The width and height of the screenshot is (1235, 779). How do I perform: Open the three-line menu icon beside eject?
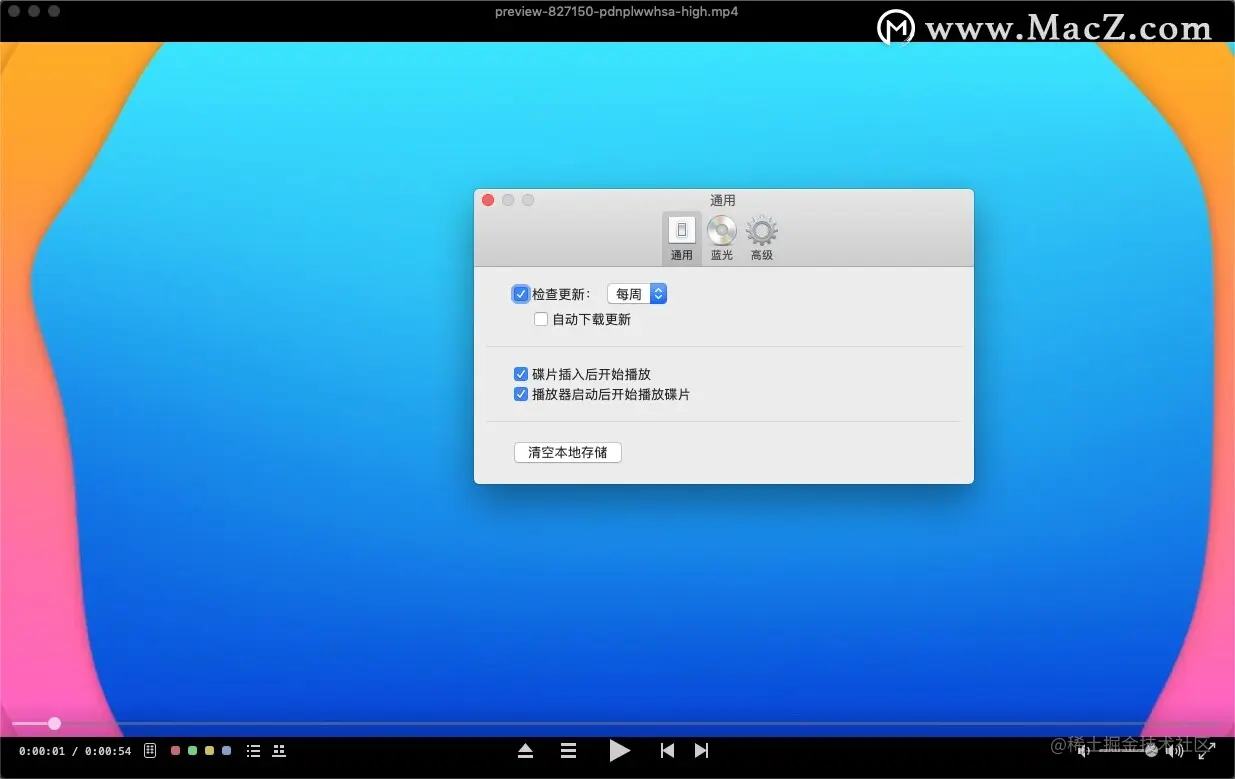[568, 750]
